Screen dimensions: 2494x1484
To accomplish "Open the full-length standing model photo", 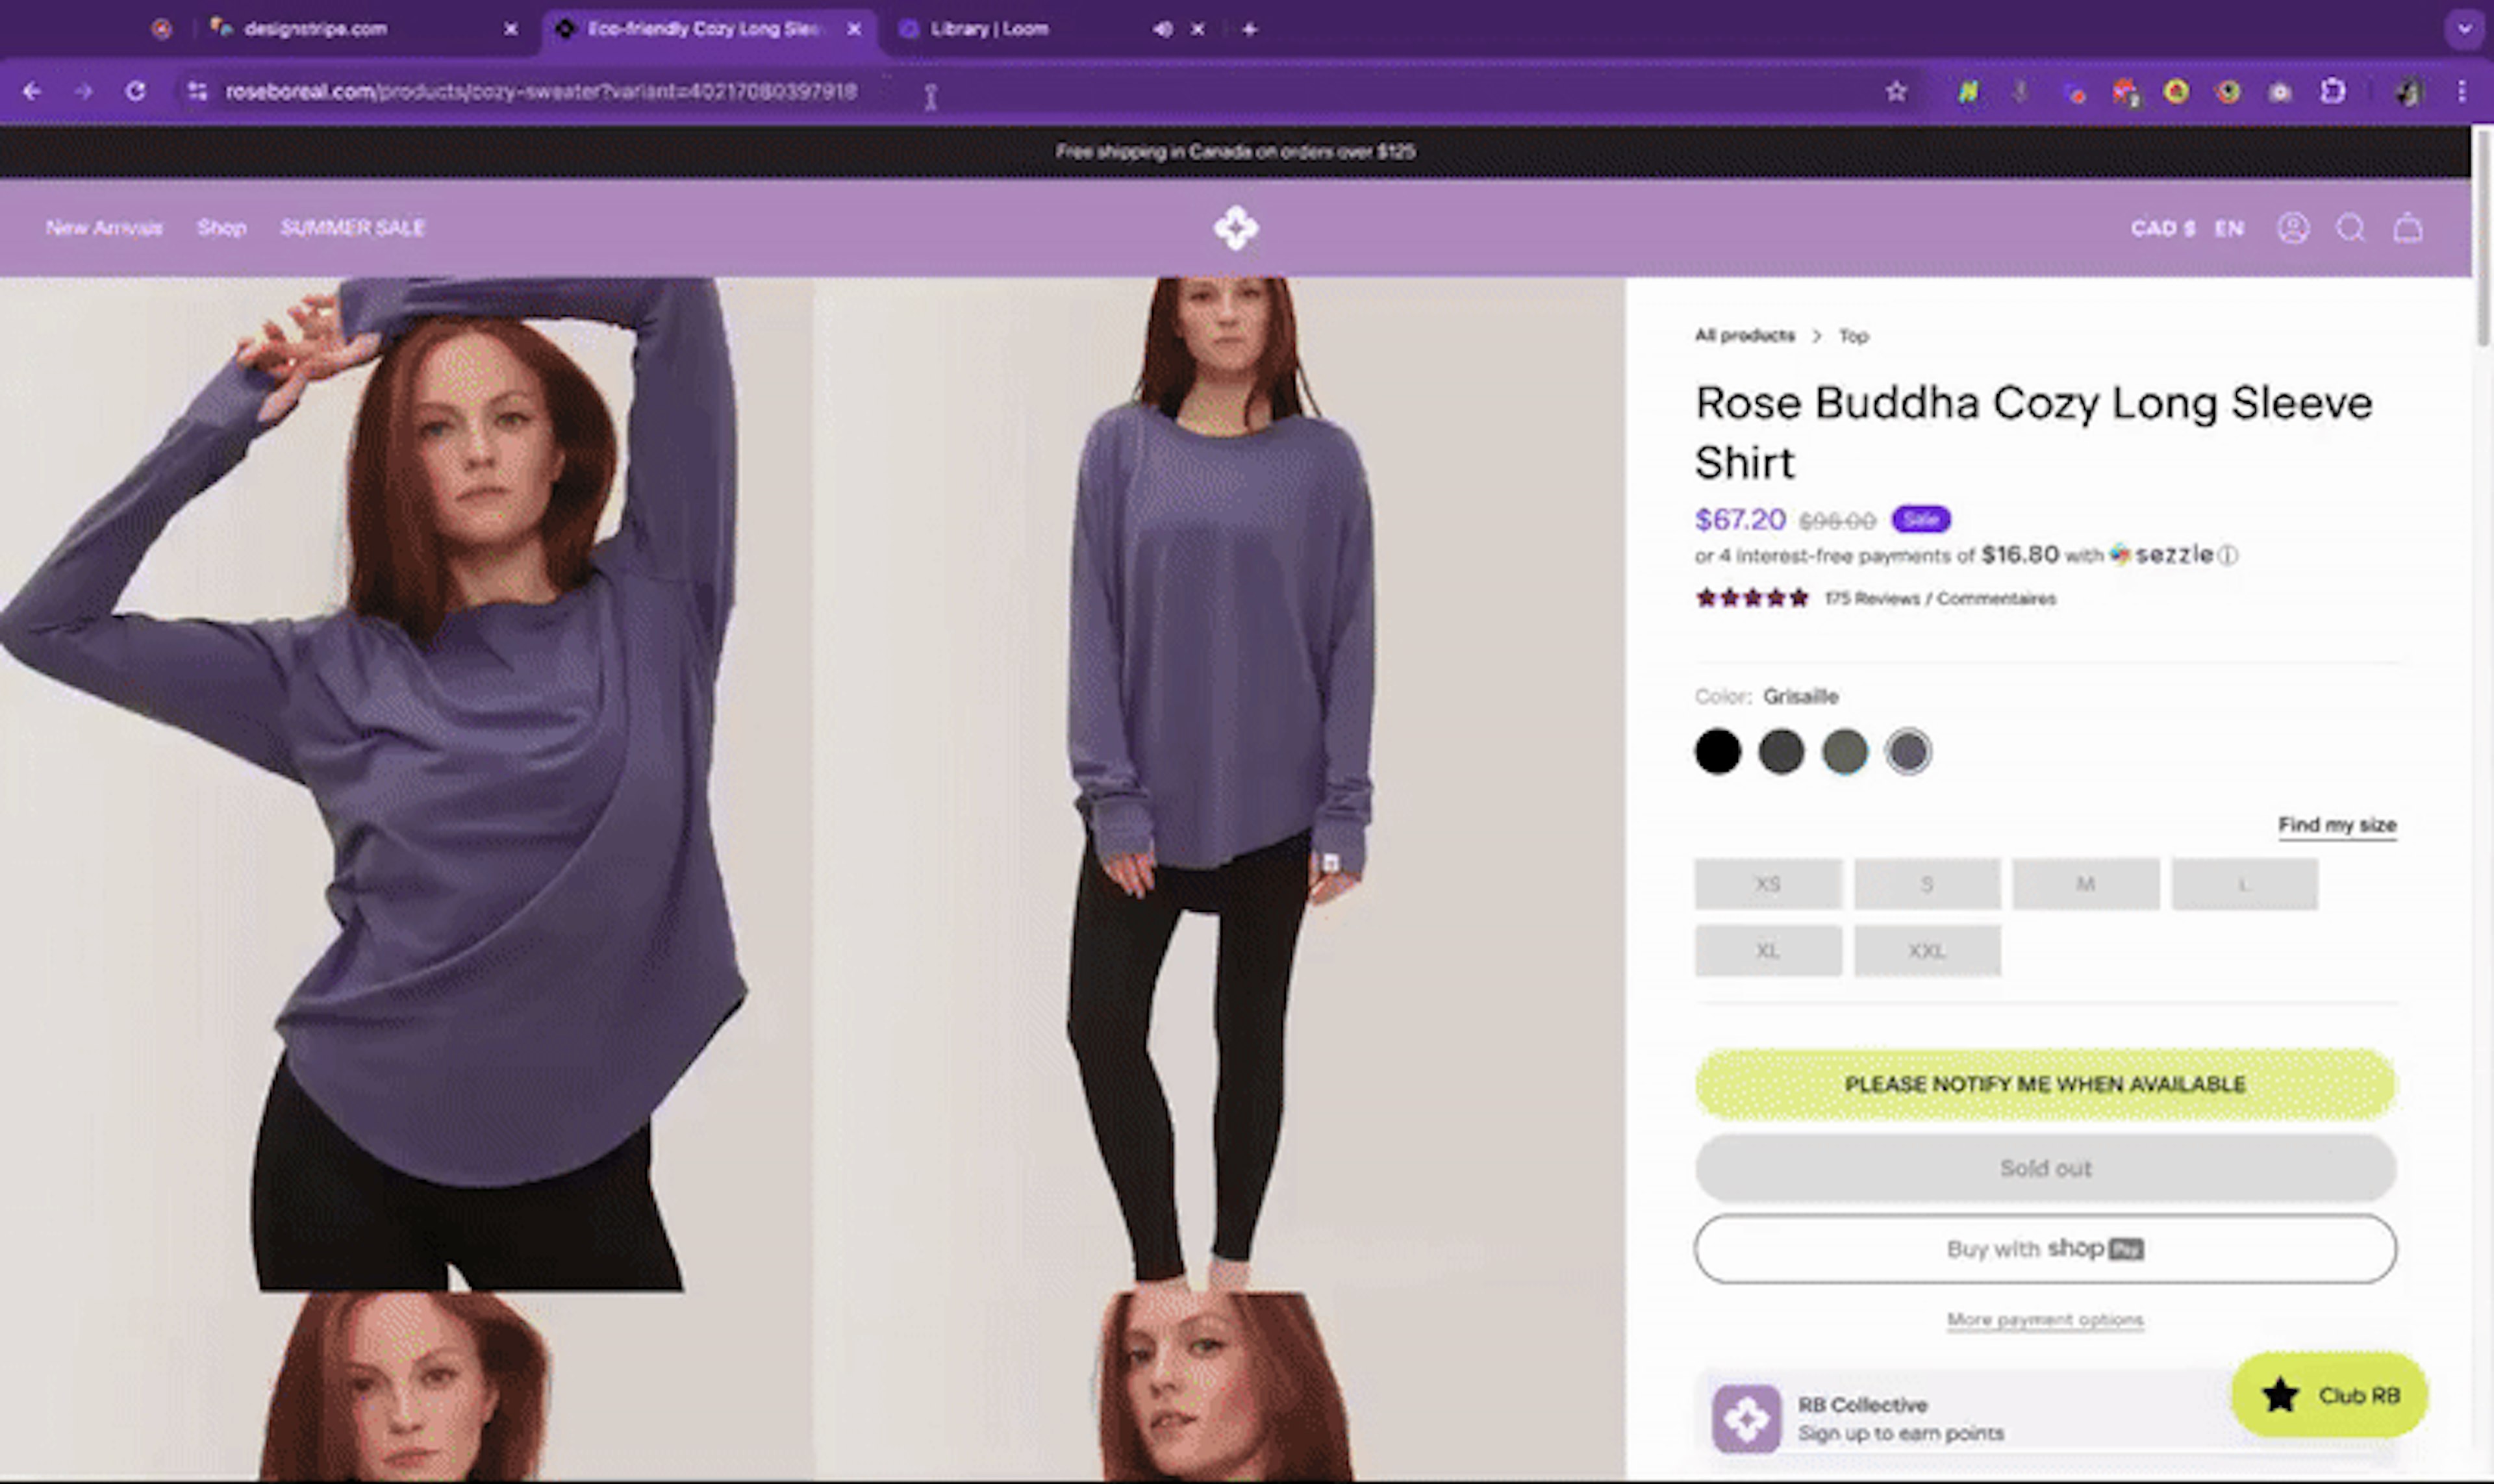I will tap(1220, 783).
